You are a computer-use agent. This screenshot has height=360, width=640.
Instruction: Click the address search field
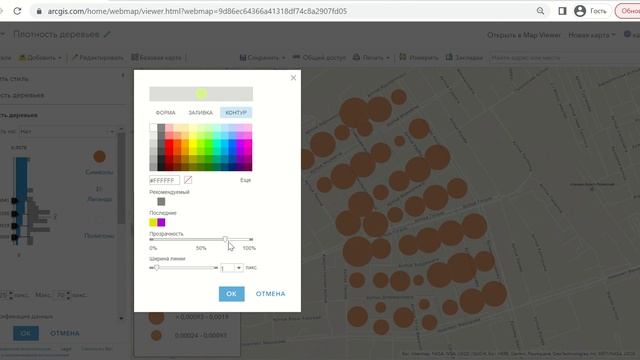click(x=563, y=58)
